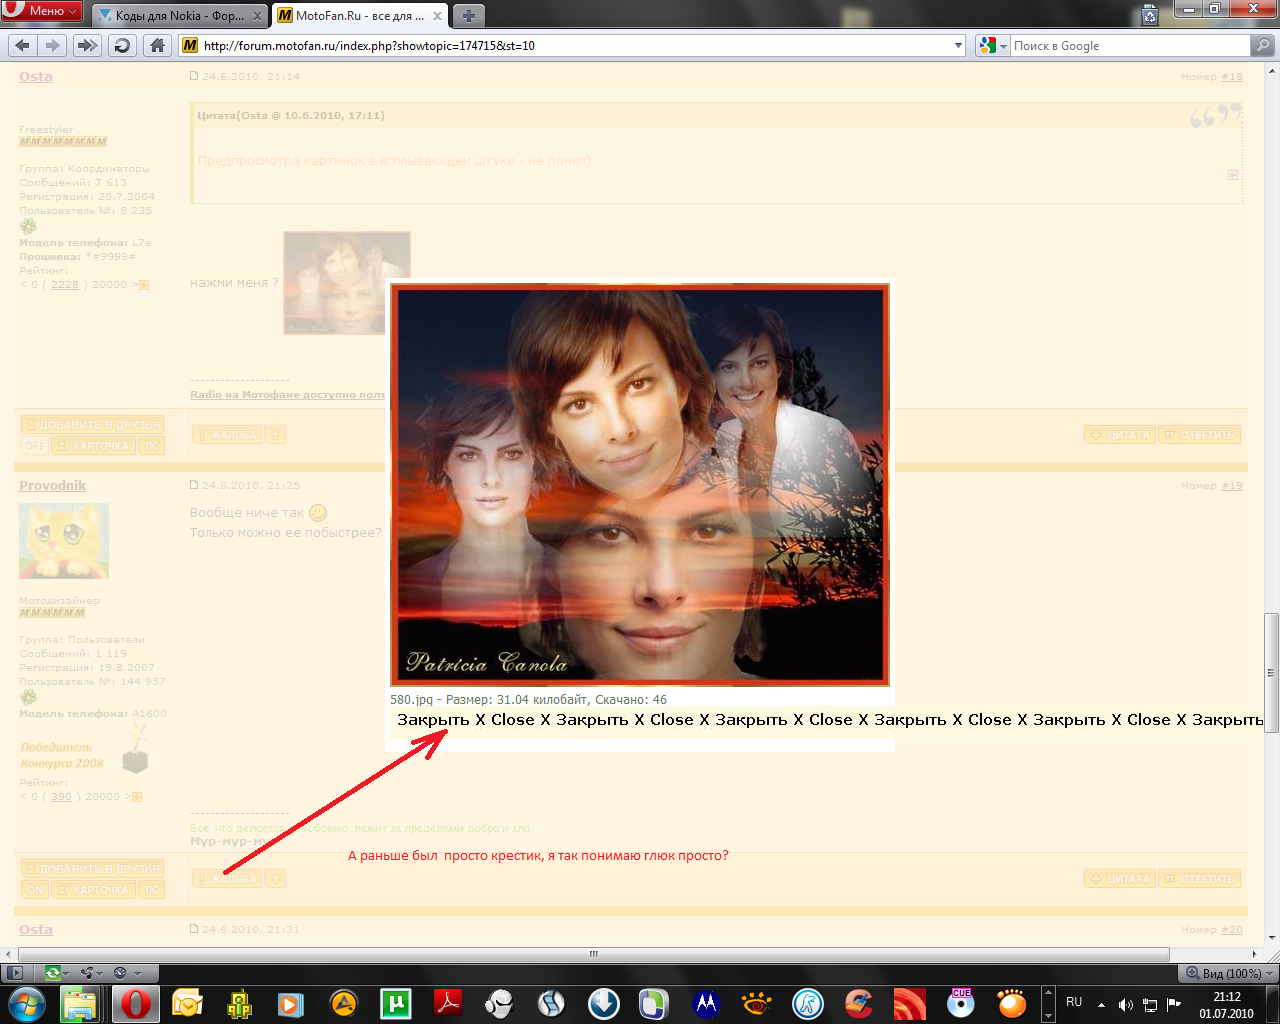The height and width of the screenshot is (1024, 1280).
Task: Click the vertical scrollbar thumb
Action: [1272, 673]
